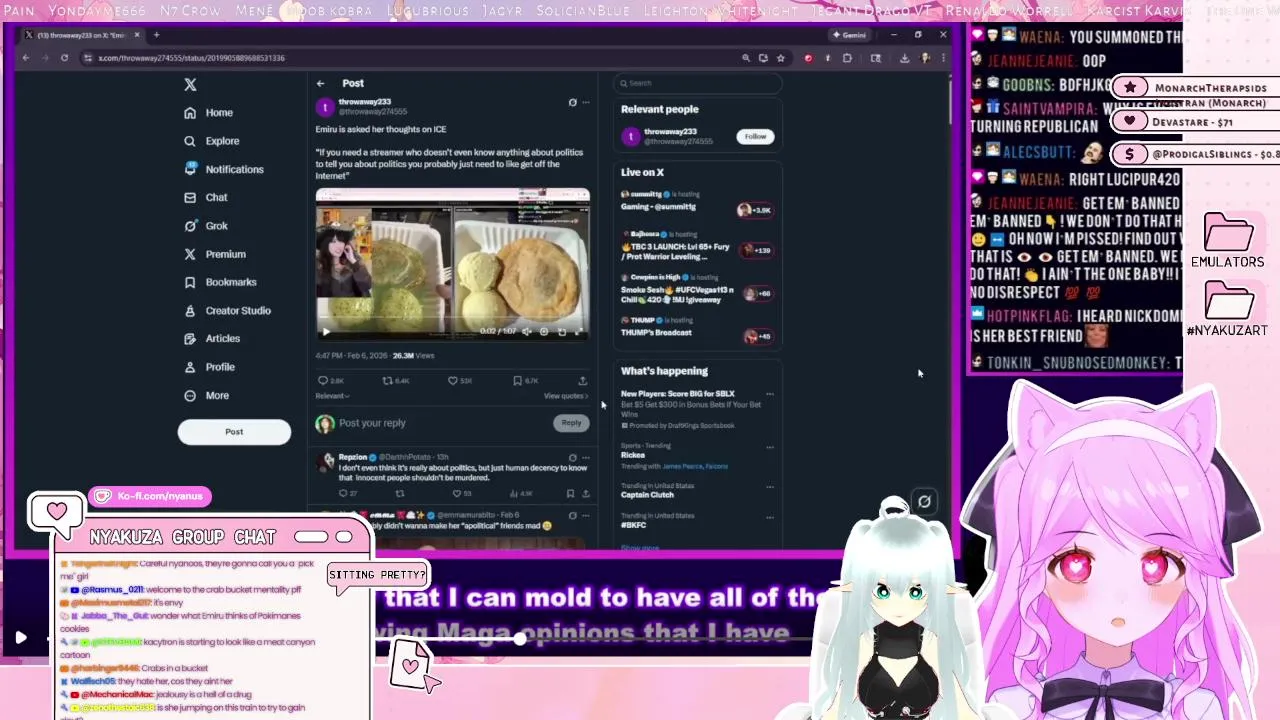Bookmark Repzion's reply

coord(570,493)
